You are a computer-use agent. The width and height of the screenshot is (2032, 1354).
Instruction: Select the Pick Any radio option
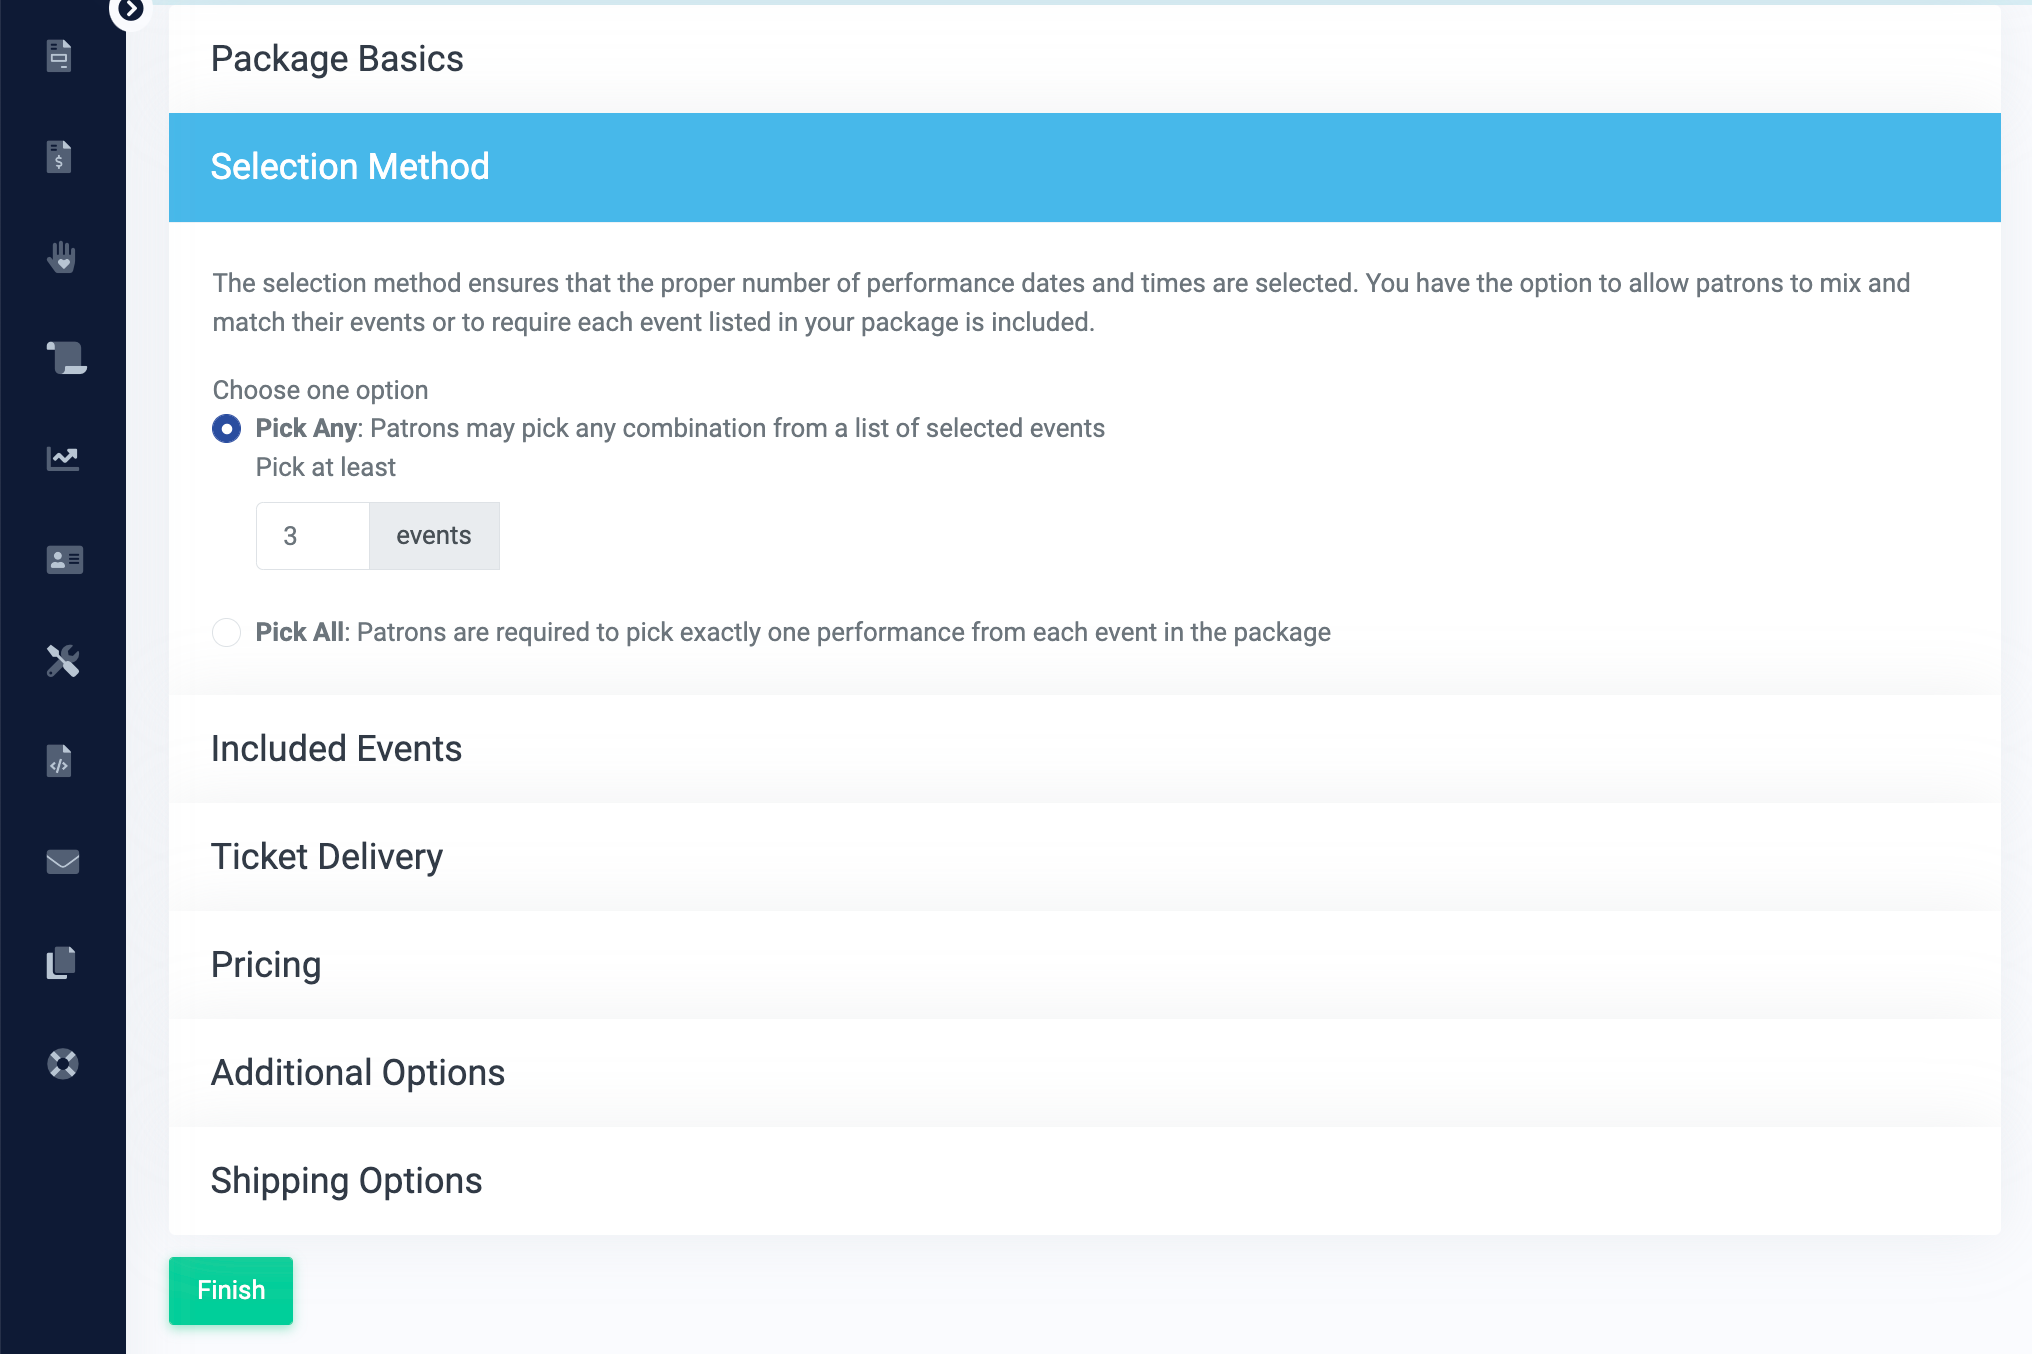(227, 429)
